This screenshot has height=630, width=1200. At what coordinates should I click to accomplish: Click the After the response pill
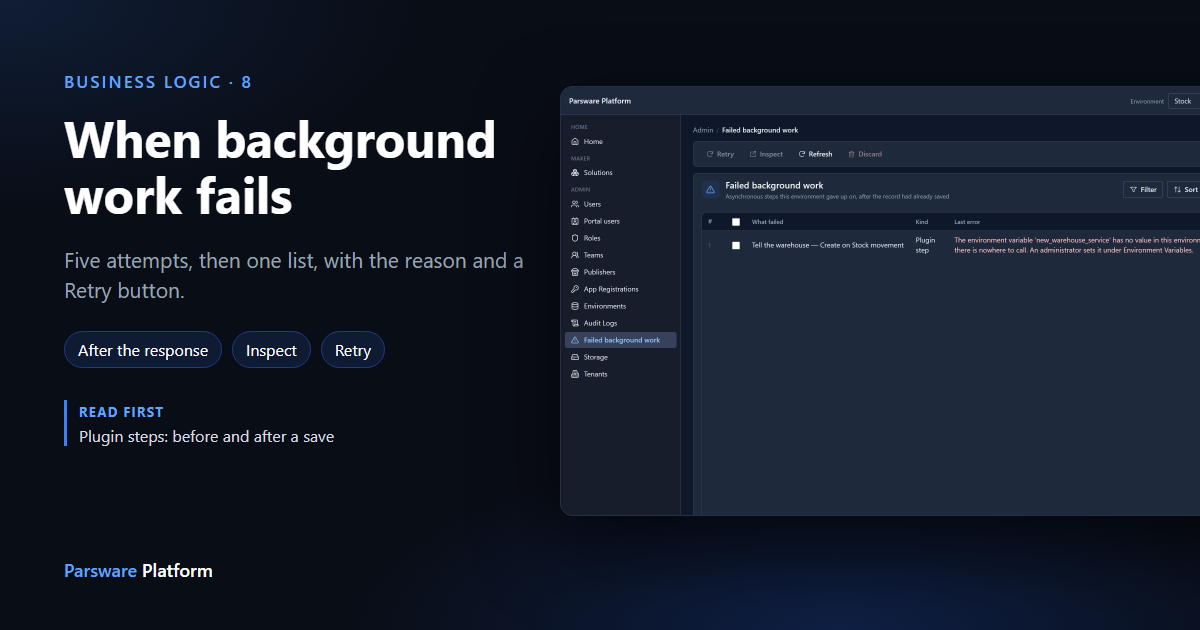tap(143, 350)
